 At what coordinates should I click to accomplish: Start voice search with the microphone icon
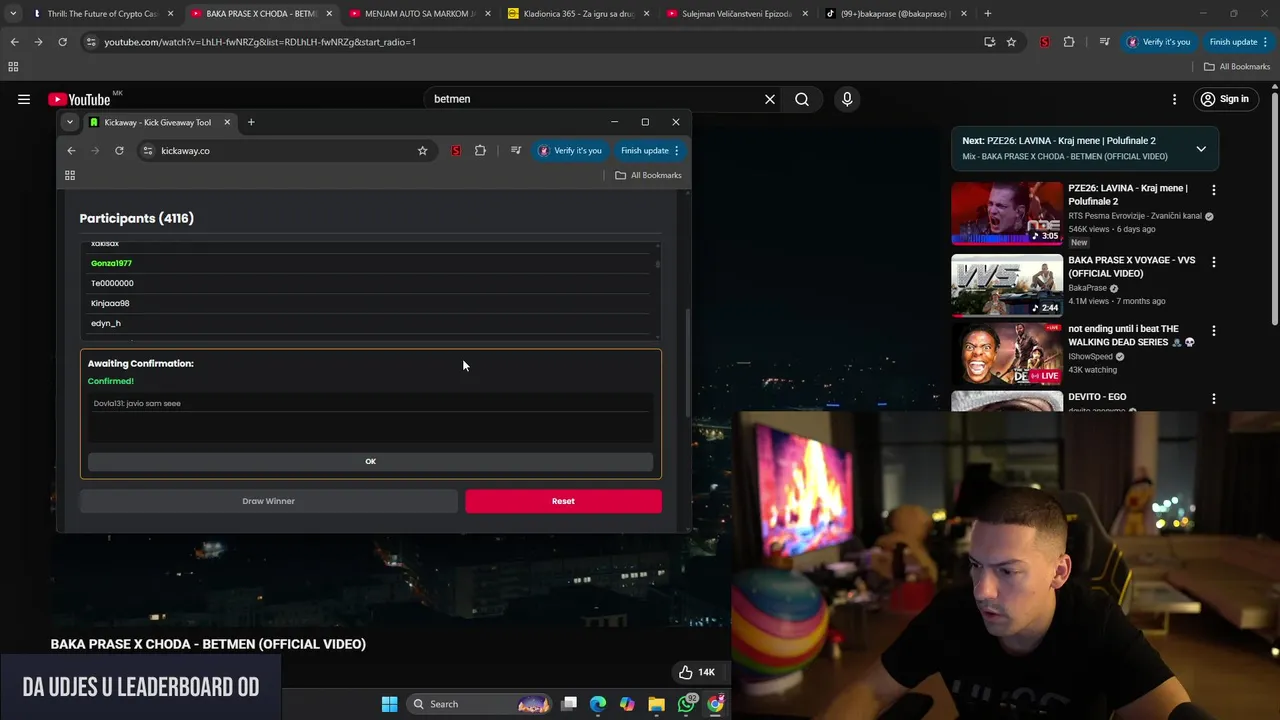847,99
